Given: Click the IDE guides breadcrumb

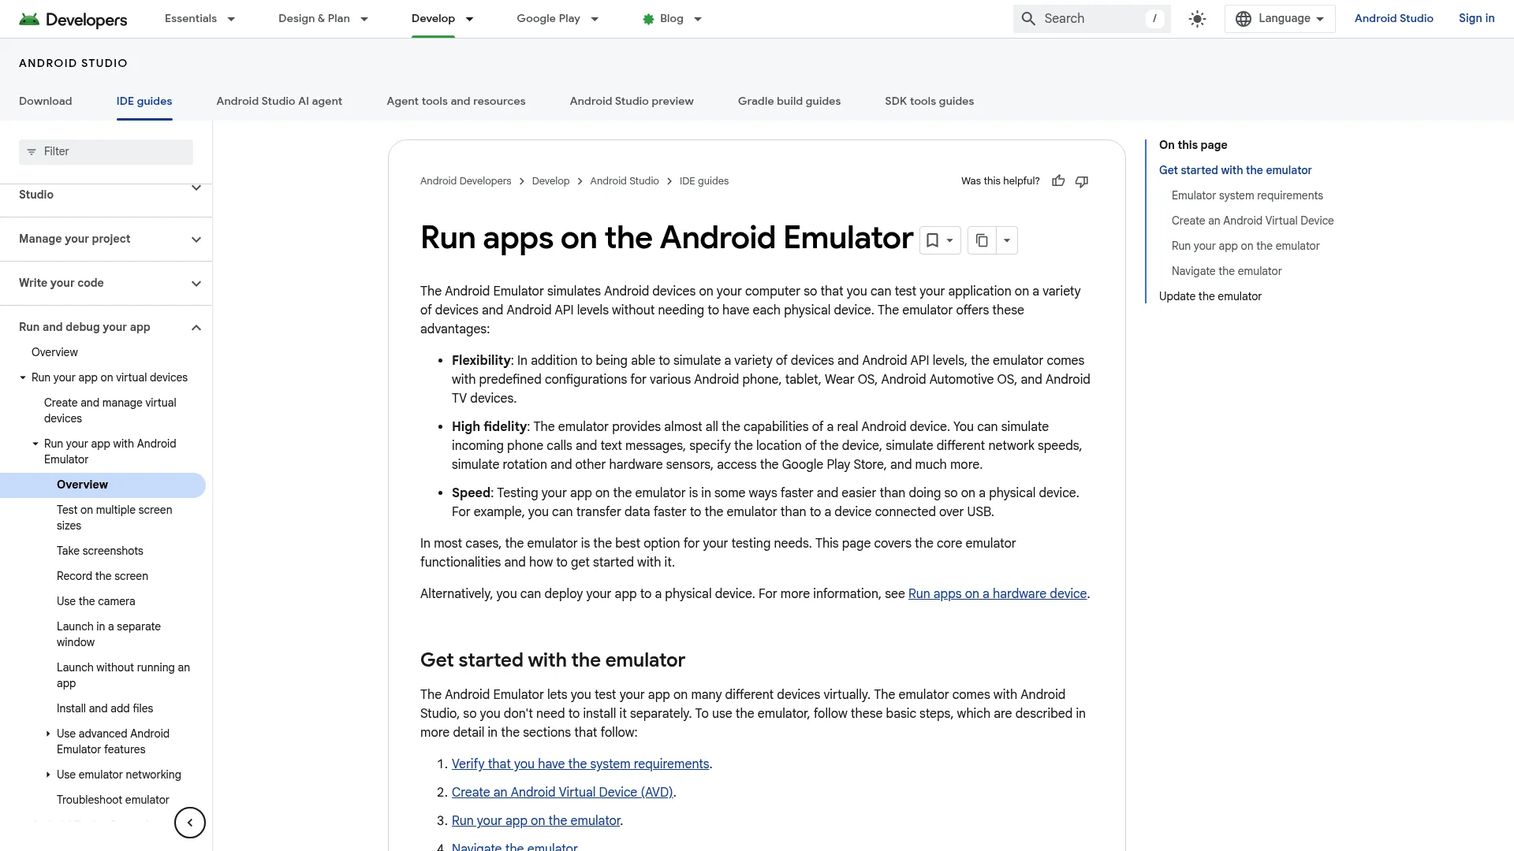Looking at the screenshot, I should point(704,181).
